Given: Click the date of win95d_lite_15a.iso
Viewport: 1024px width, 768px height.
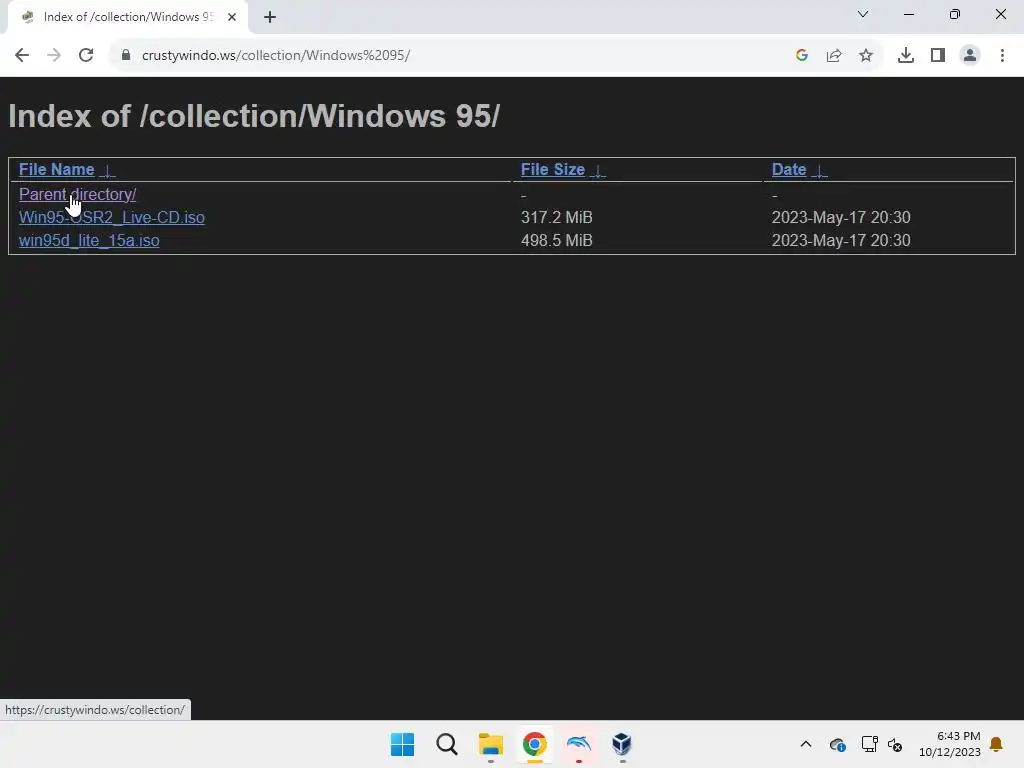Looking at the screenshot, I should point(841,240).
